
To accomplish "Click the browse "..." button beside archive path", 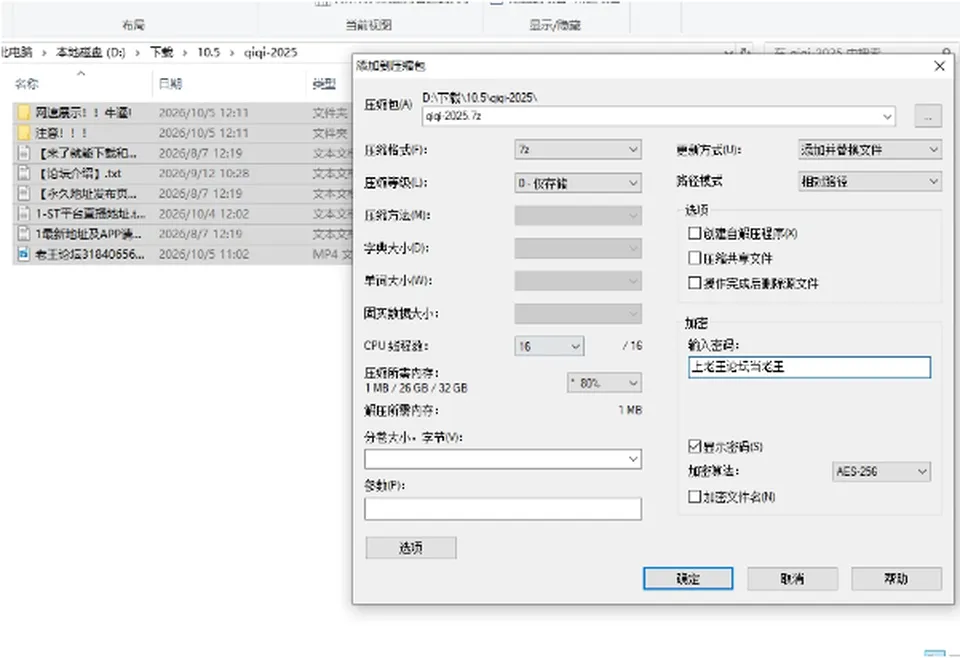I will click(x=928, y=116).
